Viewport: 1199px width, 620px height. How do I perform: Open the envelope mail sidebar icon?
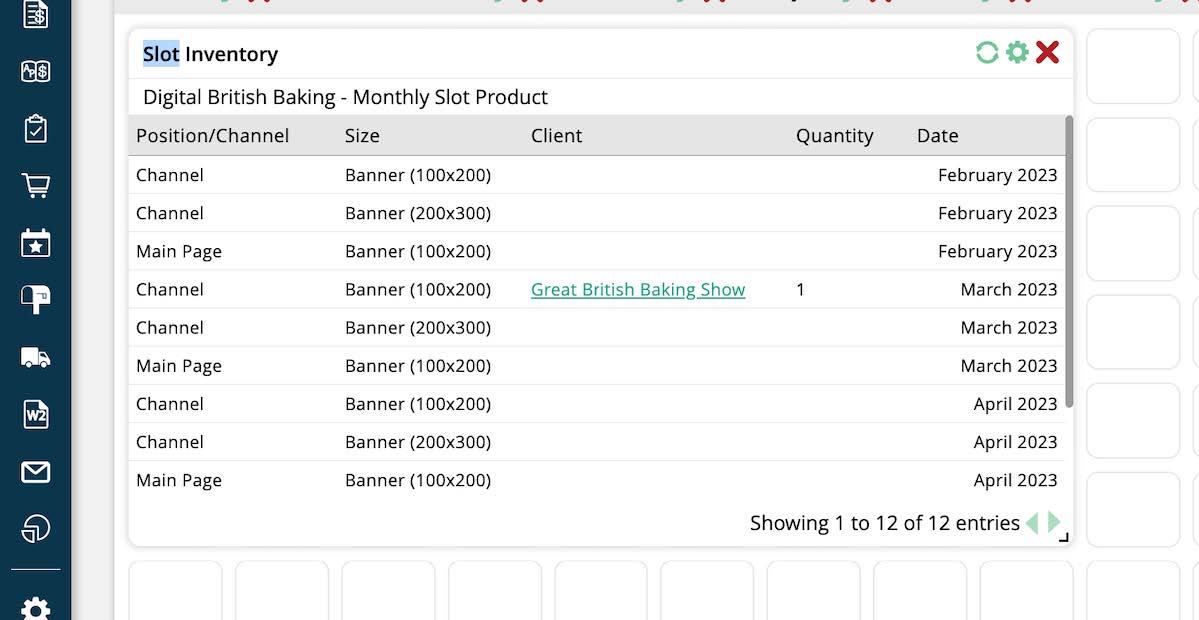pos(36,471)
